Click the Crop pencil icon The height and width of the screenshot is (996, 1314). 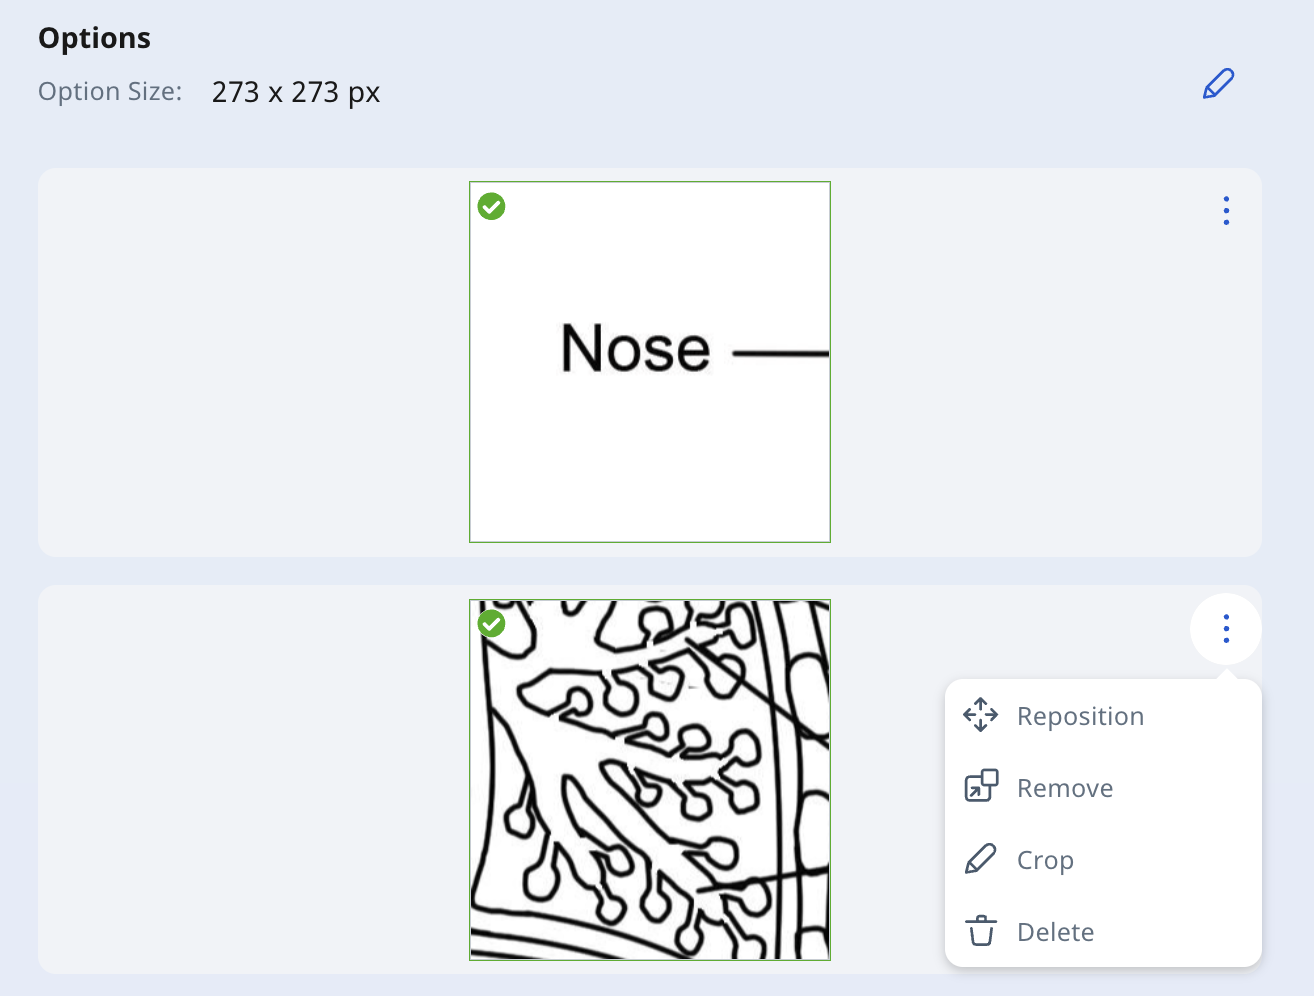click(x=981, y=859)
